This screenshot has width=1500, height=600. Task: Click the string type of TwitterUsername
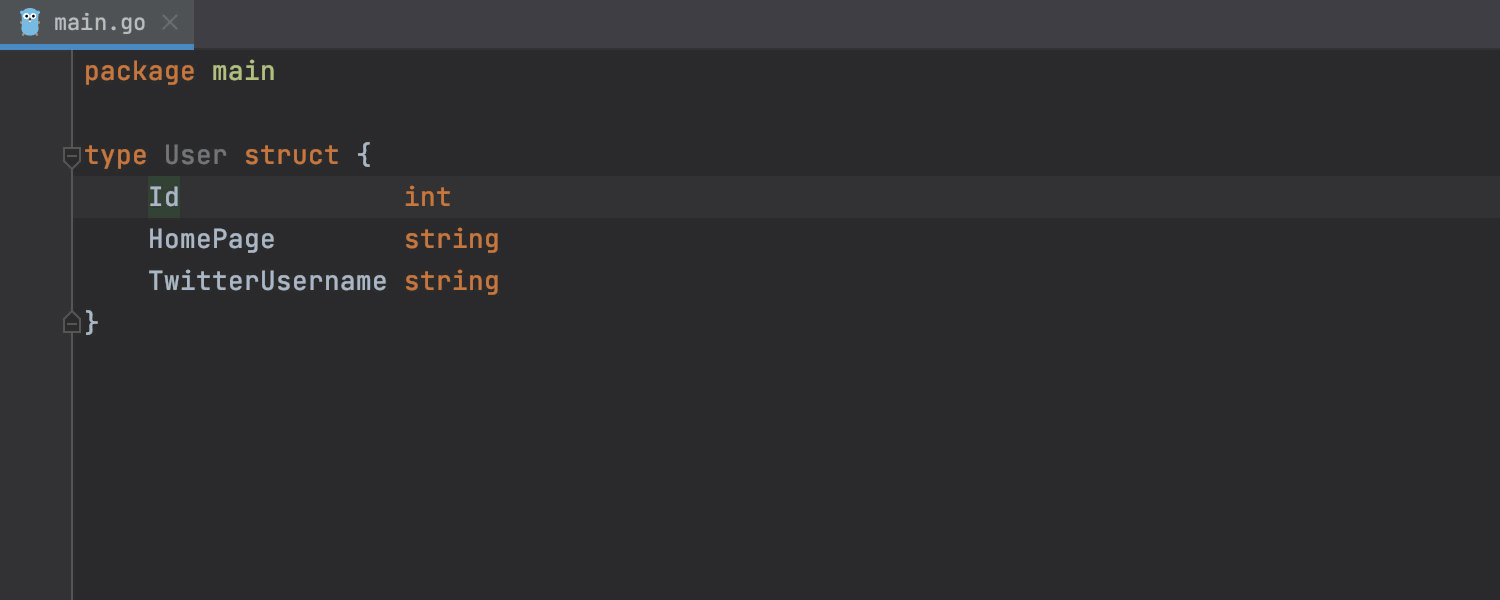pos(451,282)
